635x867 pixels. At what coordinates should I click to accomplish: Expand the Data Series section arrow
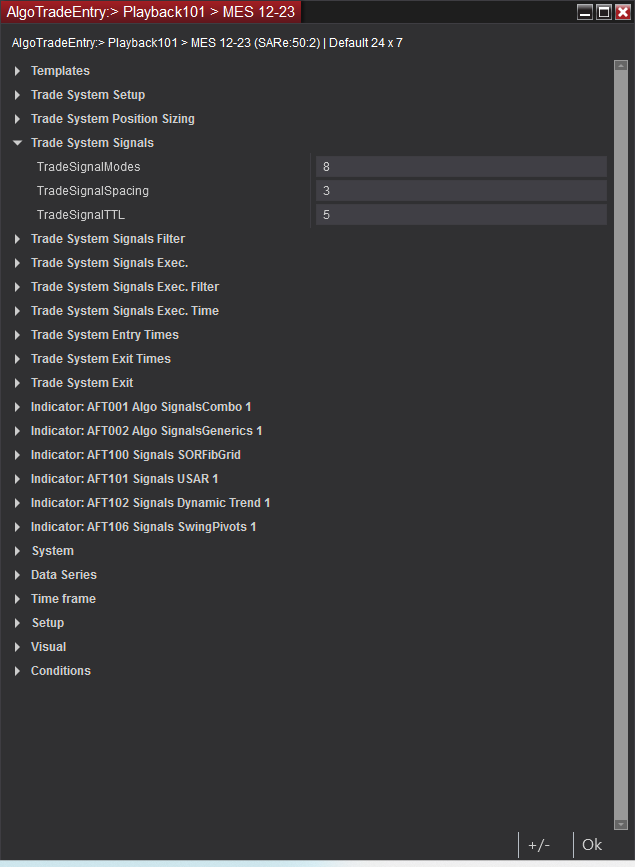pyautogui.click(x=17, y=575)
